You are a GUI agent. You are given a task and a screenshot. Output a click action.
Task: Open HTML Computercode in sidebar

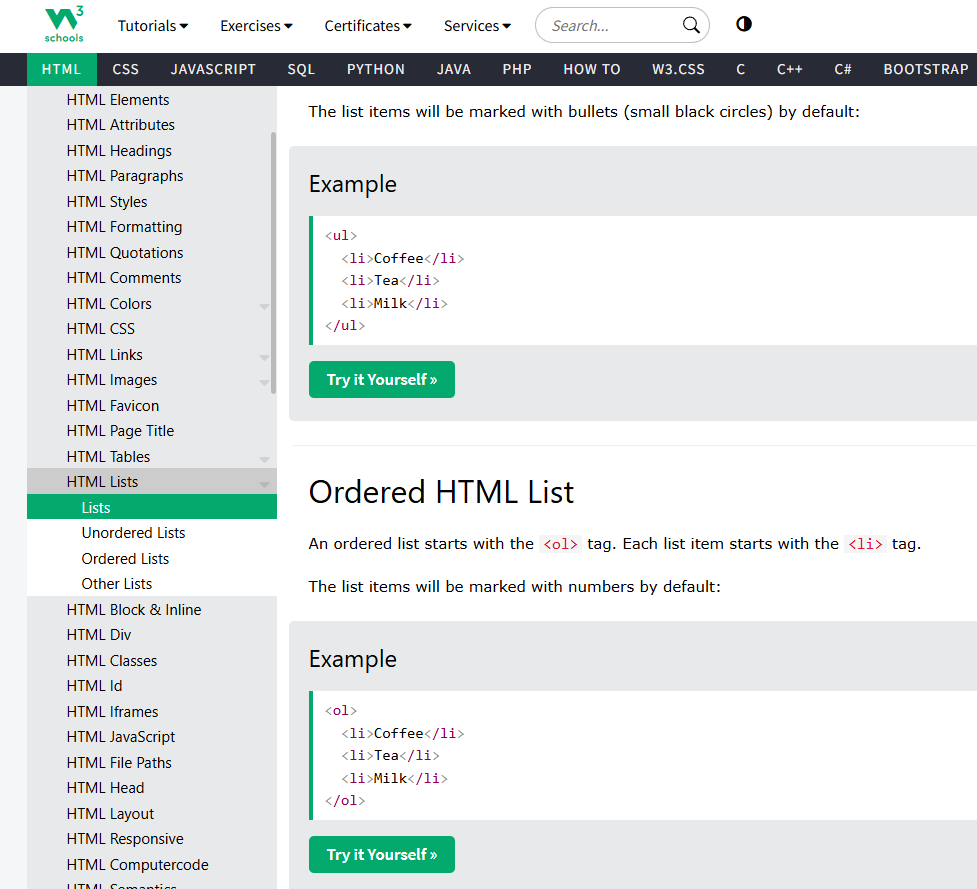[x=151, y=865]
